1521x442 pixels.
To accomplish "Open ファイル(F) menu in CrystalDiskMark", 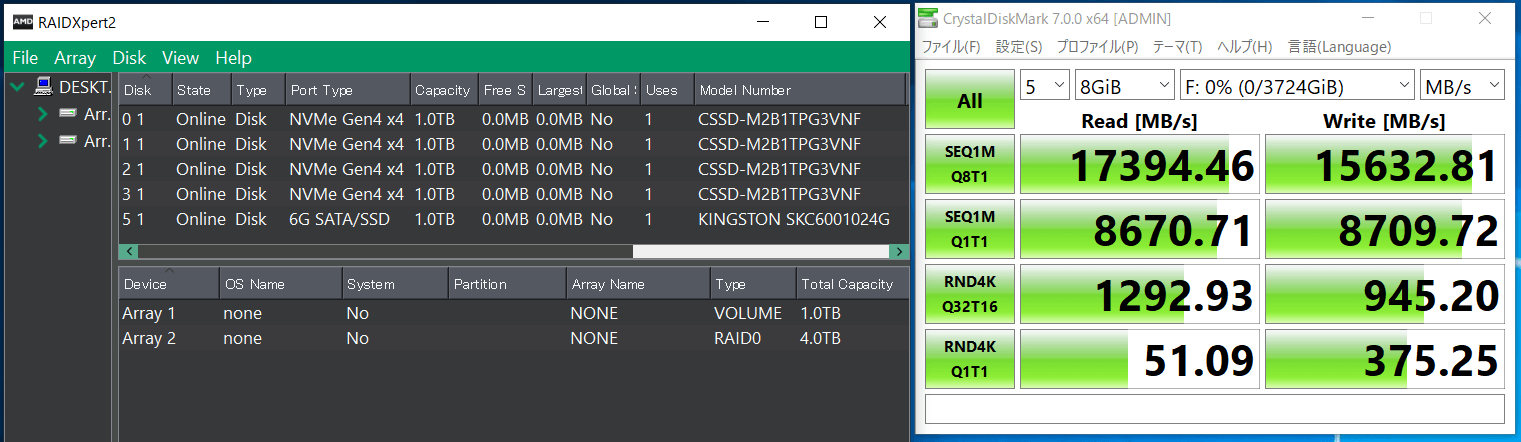I will click(x=951, y=46).
